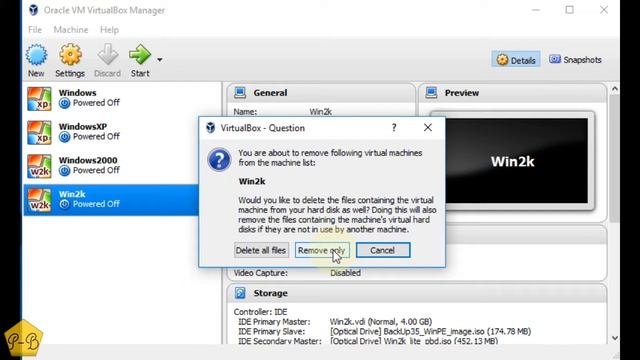The image size is (640, 360).
Task: Click the Win2k machine w2k icon
Action: 39,200
